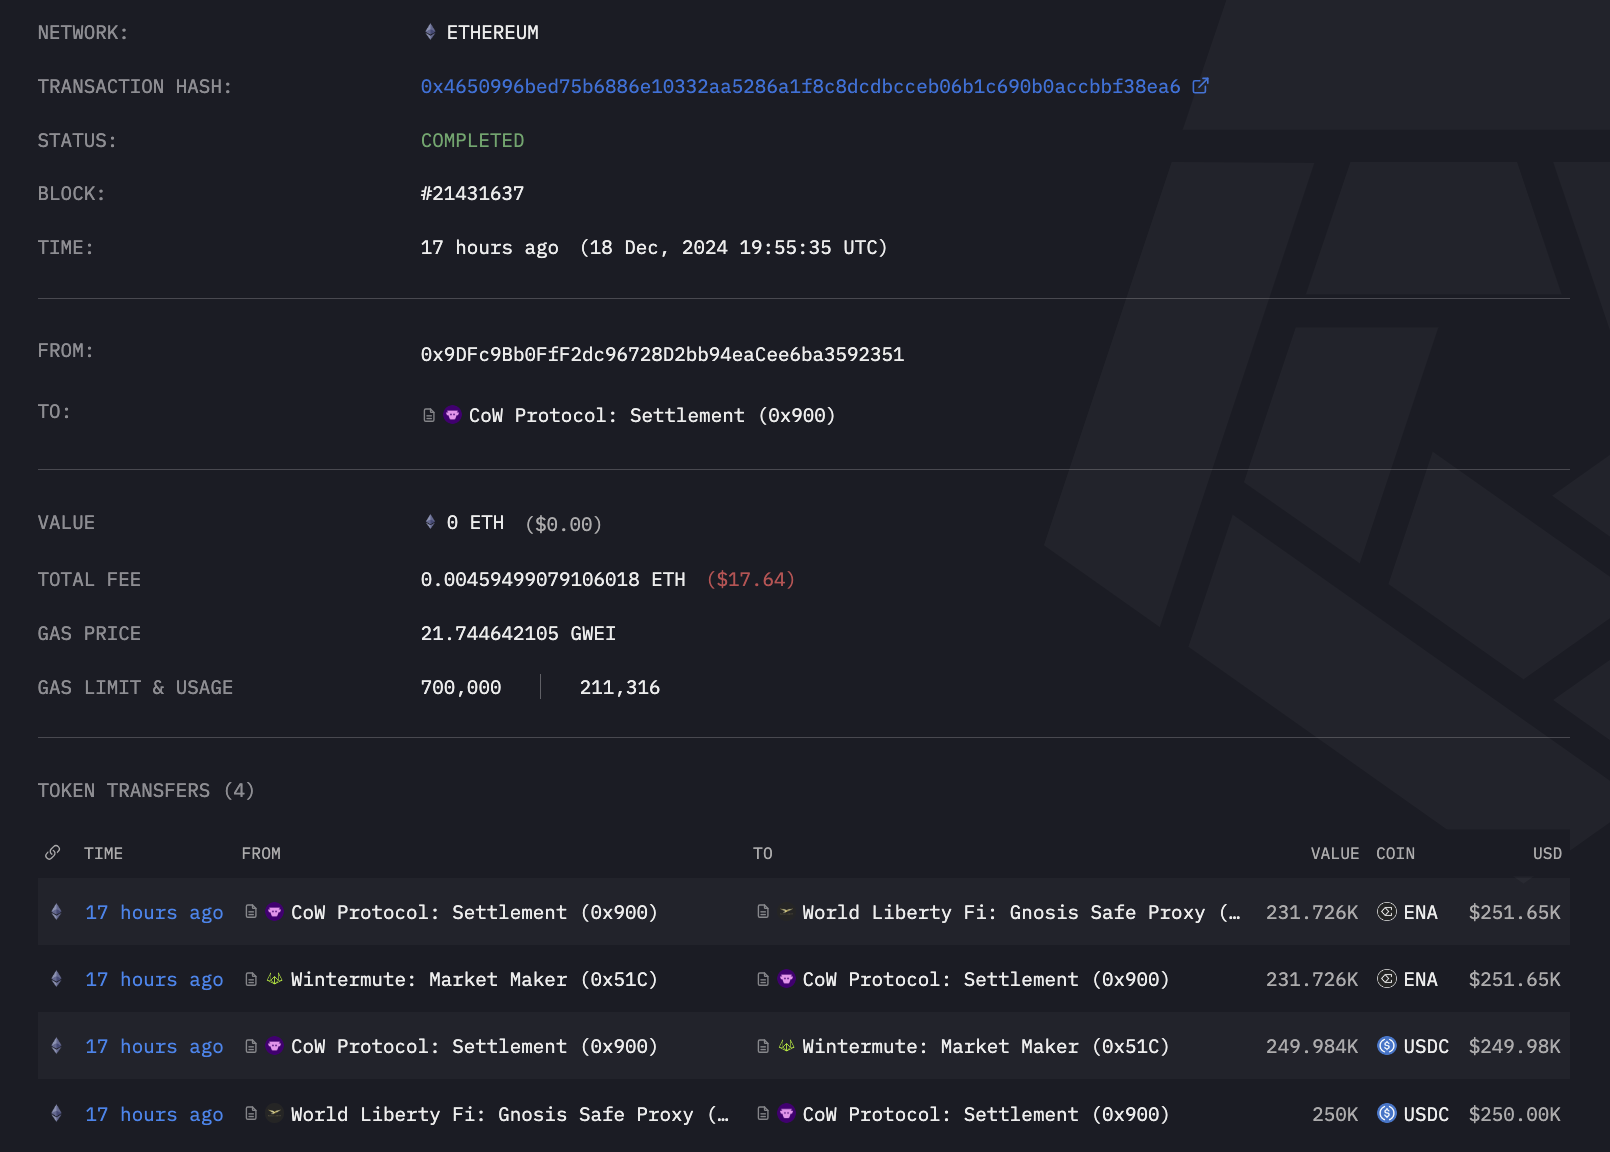The width and height of the screenshot is (1610, 1152).
Task: Click Ethereum icon on 250K USDC row
Action: [x=56, y=1113]
